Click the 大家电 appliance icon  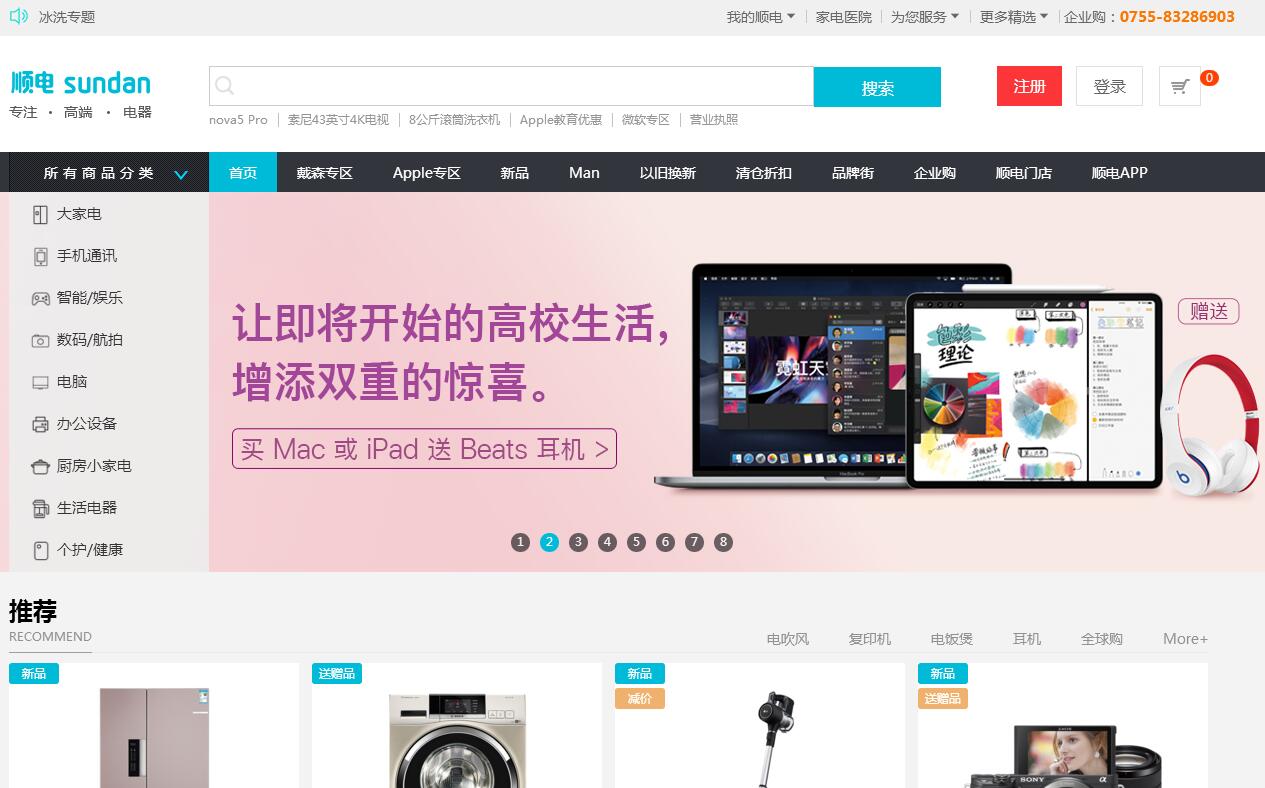coord(40,214)
